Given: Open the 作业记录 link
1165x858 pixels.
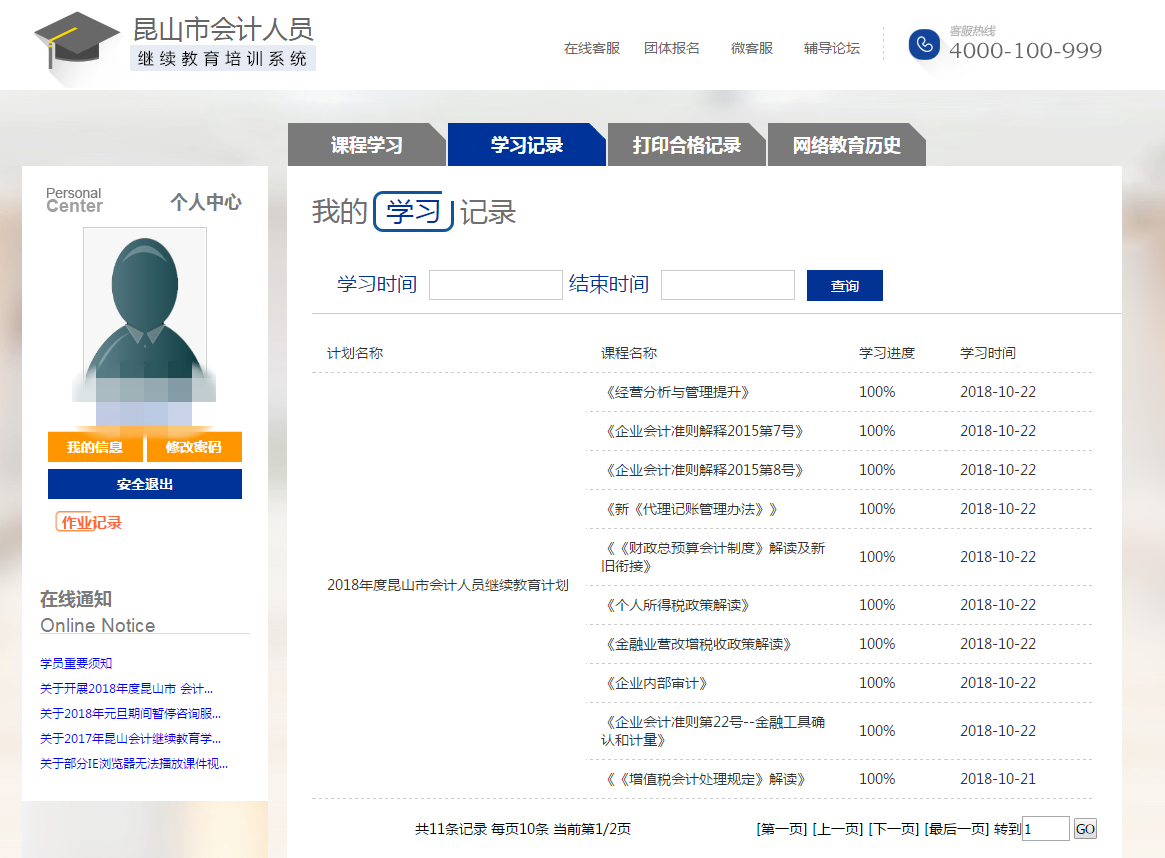Looking at the screenshot, I should click(x=90, y=522).
